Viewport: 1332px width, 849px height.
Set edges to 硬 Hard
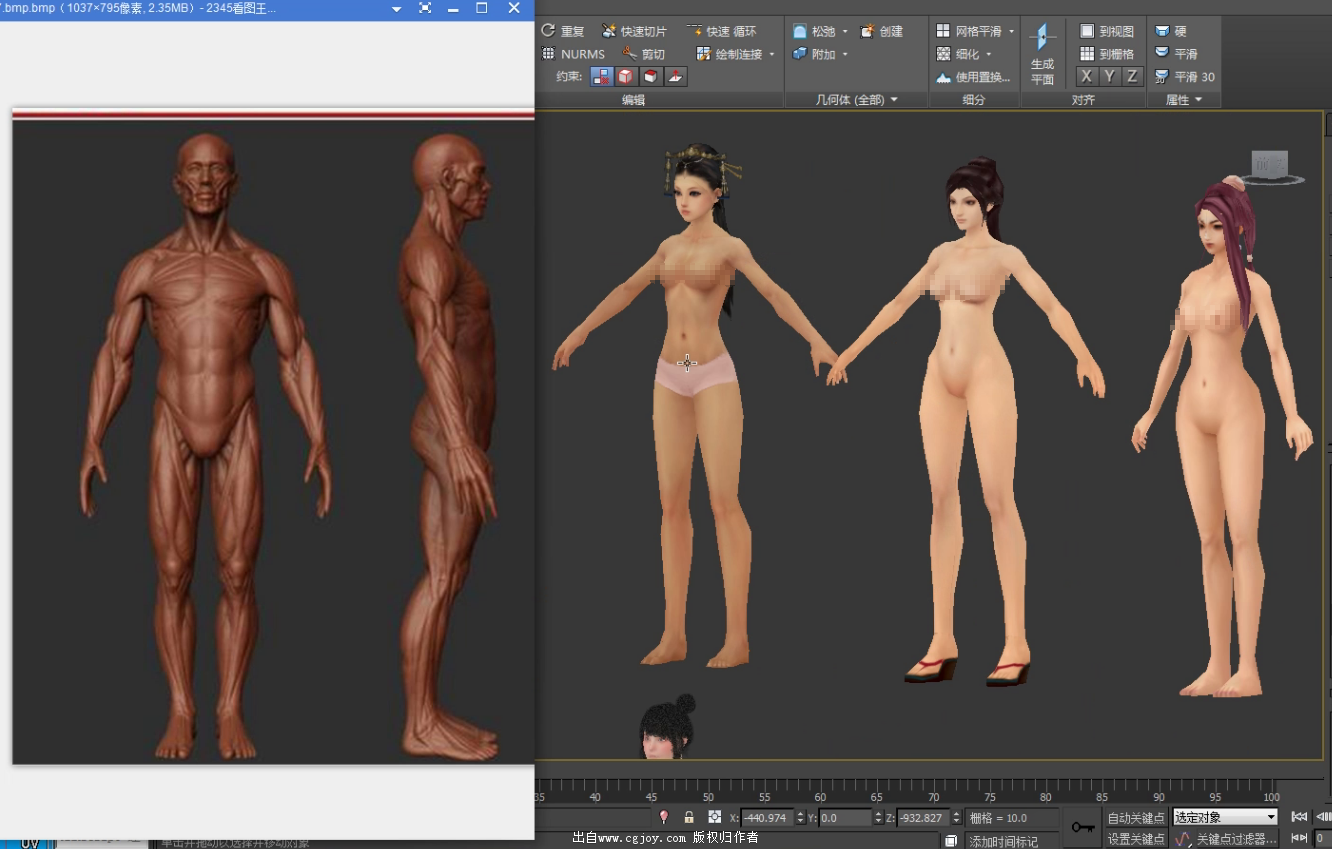(1170, 31)
